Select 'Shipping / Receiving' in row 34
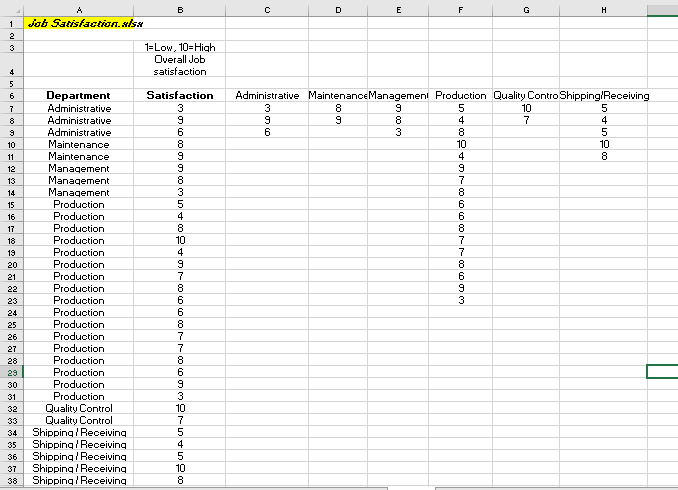This screenshot has height=490, width=678. click(79, 432)
